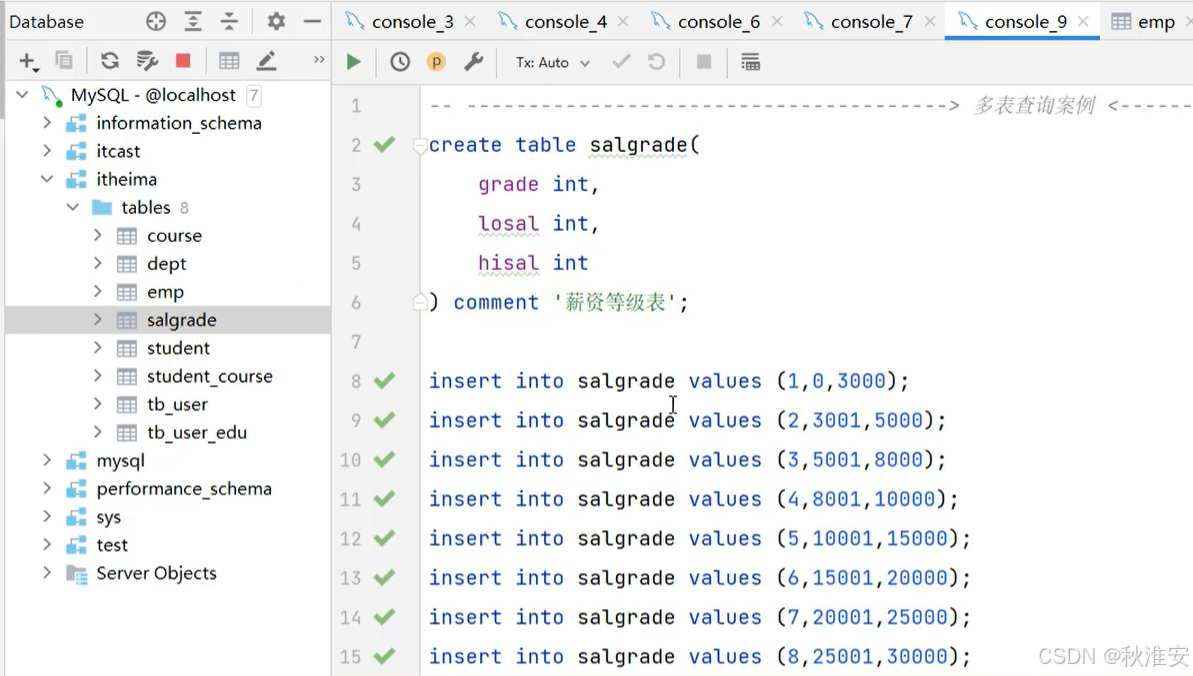Click the in-editor results layout icon

coord(750,62)
